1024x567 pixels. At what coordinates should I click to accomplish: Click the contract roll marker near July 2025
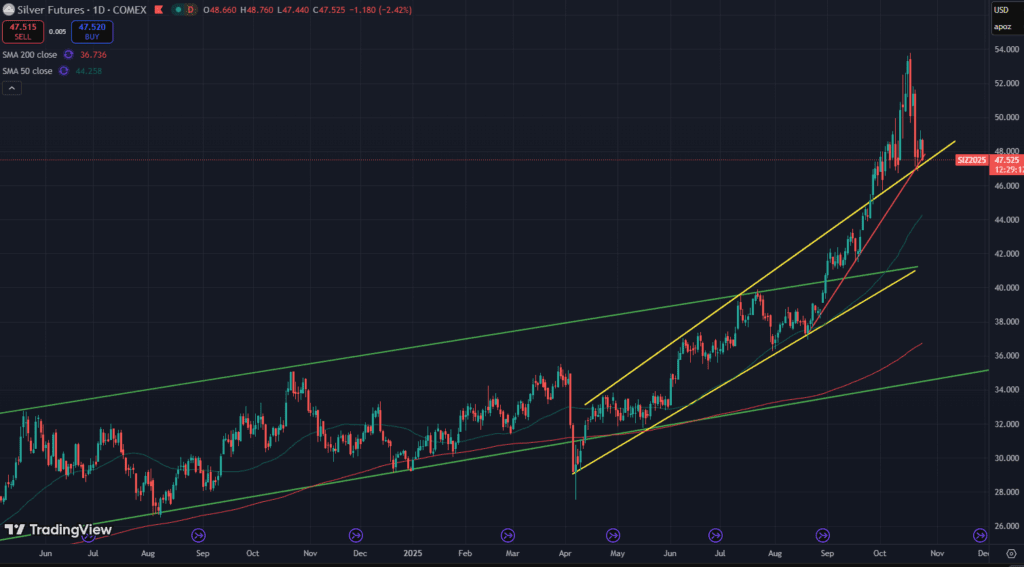coord(715,535)
